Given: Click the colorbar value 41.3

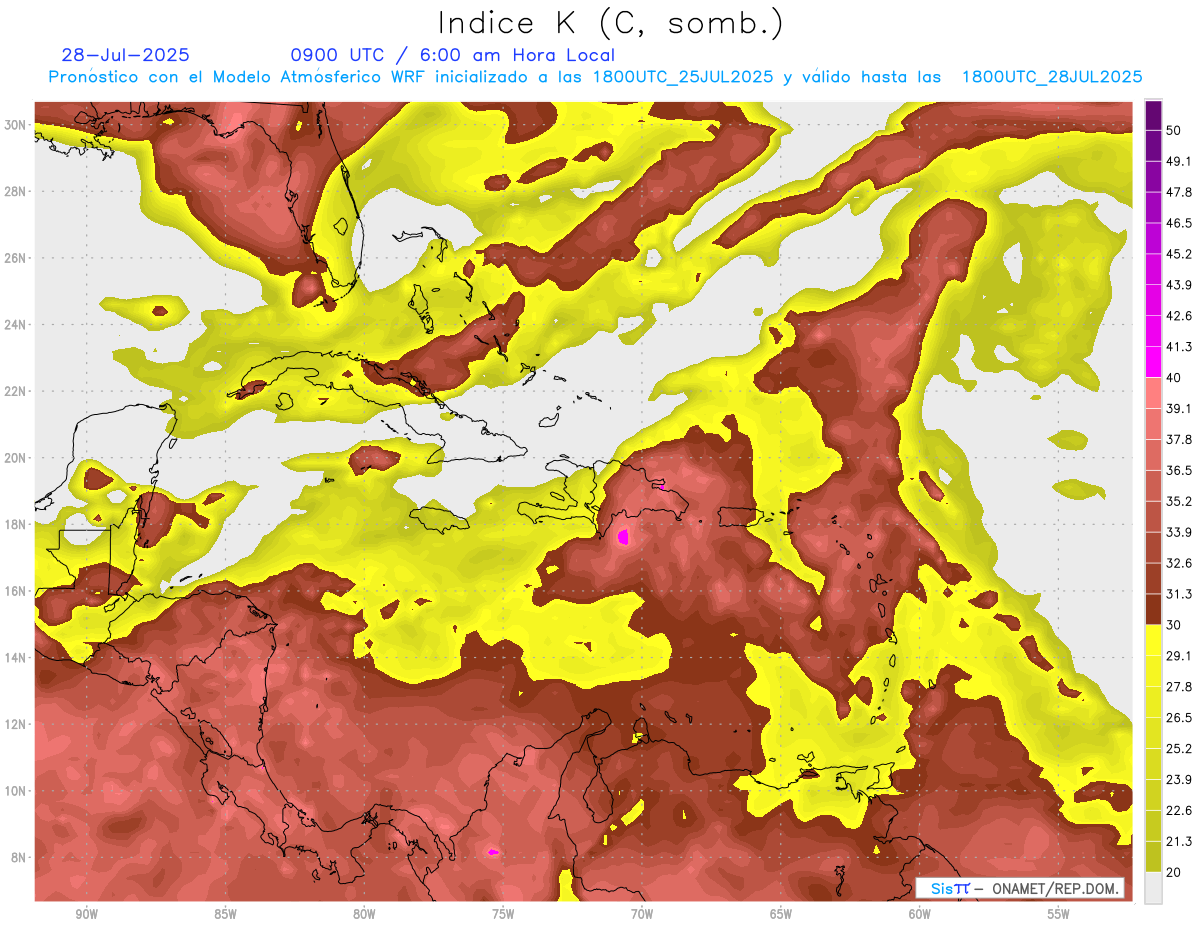Looking at the screenshot, I should click(x=1179, y=347).
